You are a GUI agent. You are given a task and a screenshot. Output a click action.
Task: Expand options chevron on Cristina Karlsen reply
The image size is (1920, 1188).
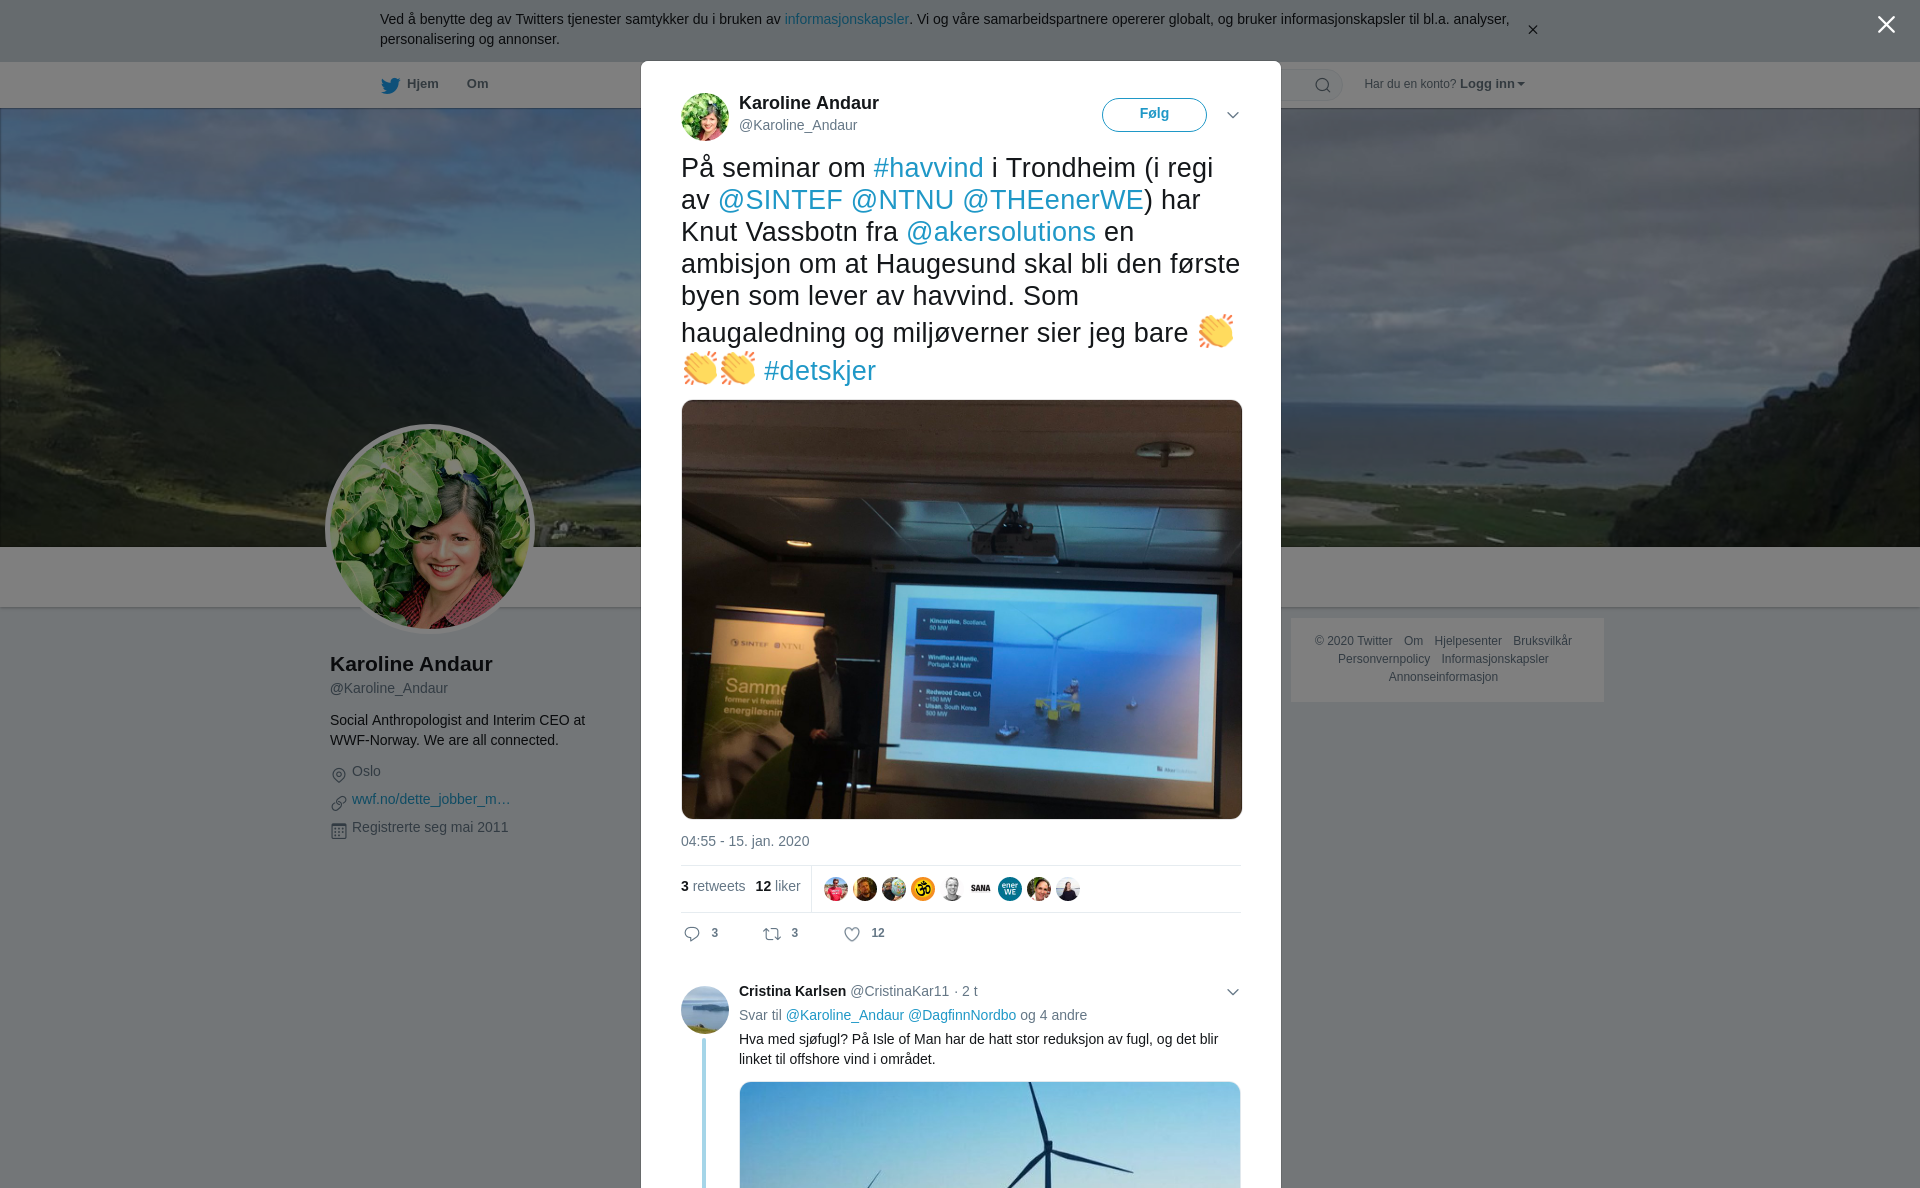pyautogui.click(x=1233, y=992)
